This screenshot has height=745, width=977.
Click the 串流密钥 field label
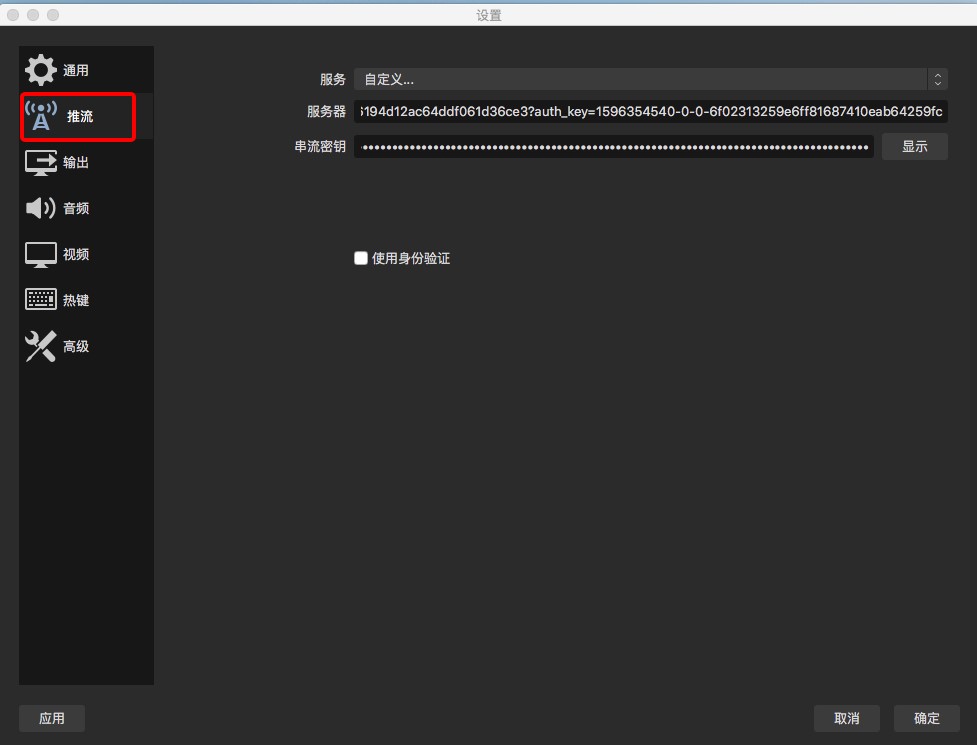pos(320,146)
